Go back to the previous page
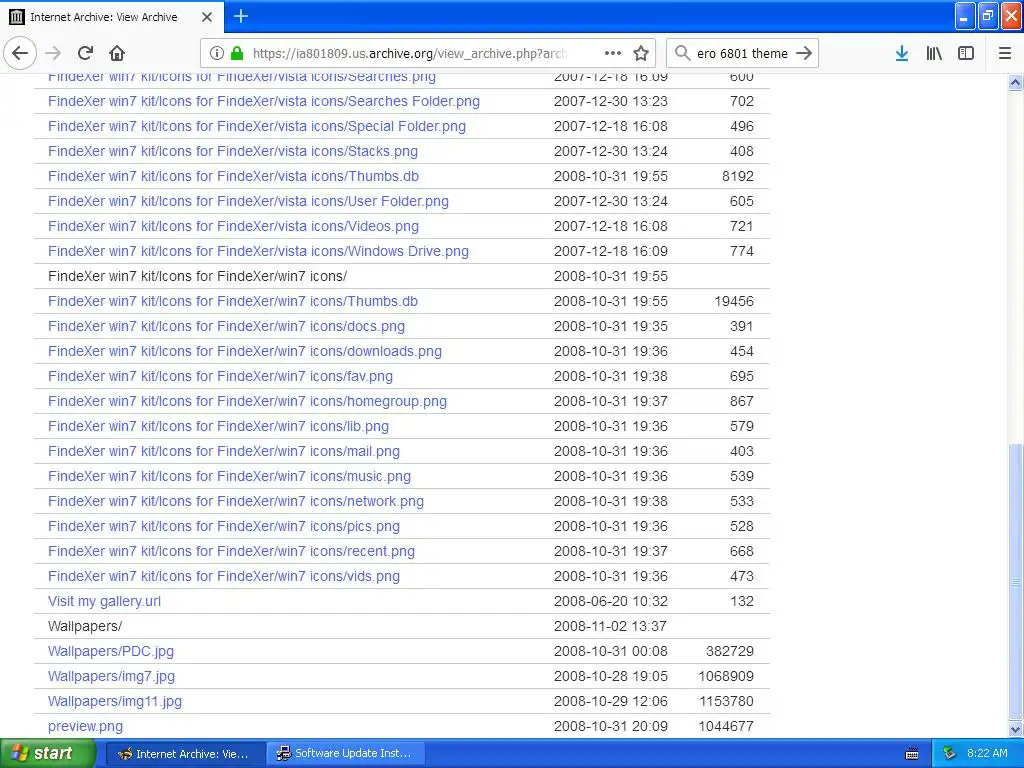Image resolution: width=1024 pixels, height=768 pixels. coord(20,53)
